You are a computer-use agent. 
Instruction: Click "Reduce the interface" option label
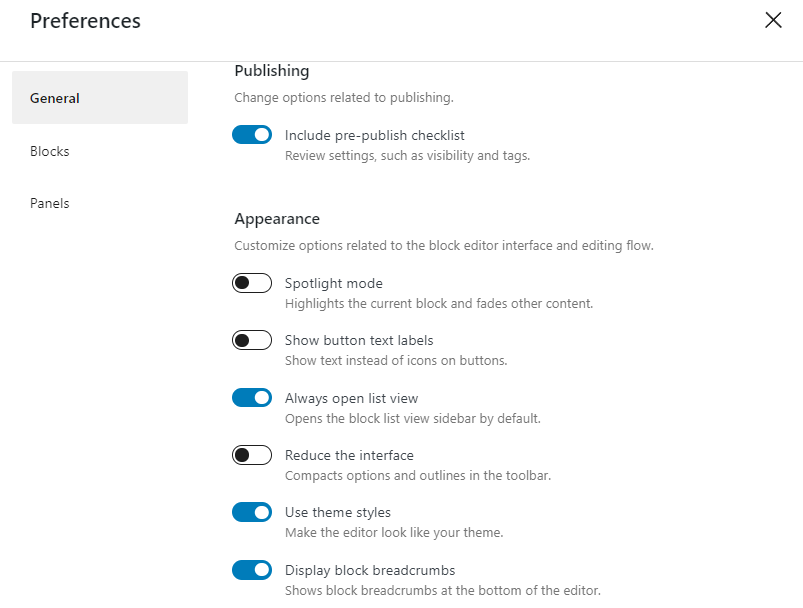pyautogui.click(x=349, y=455)
